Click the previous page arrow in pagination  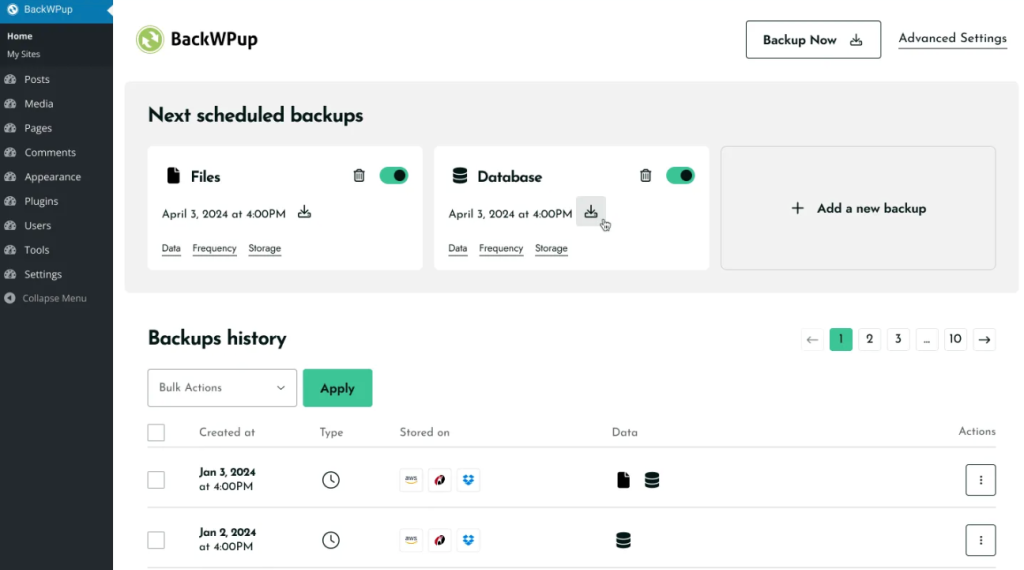[x=812, y=339]
